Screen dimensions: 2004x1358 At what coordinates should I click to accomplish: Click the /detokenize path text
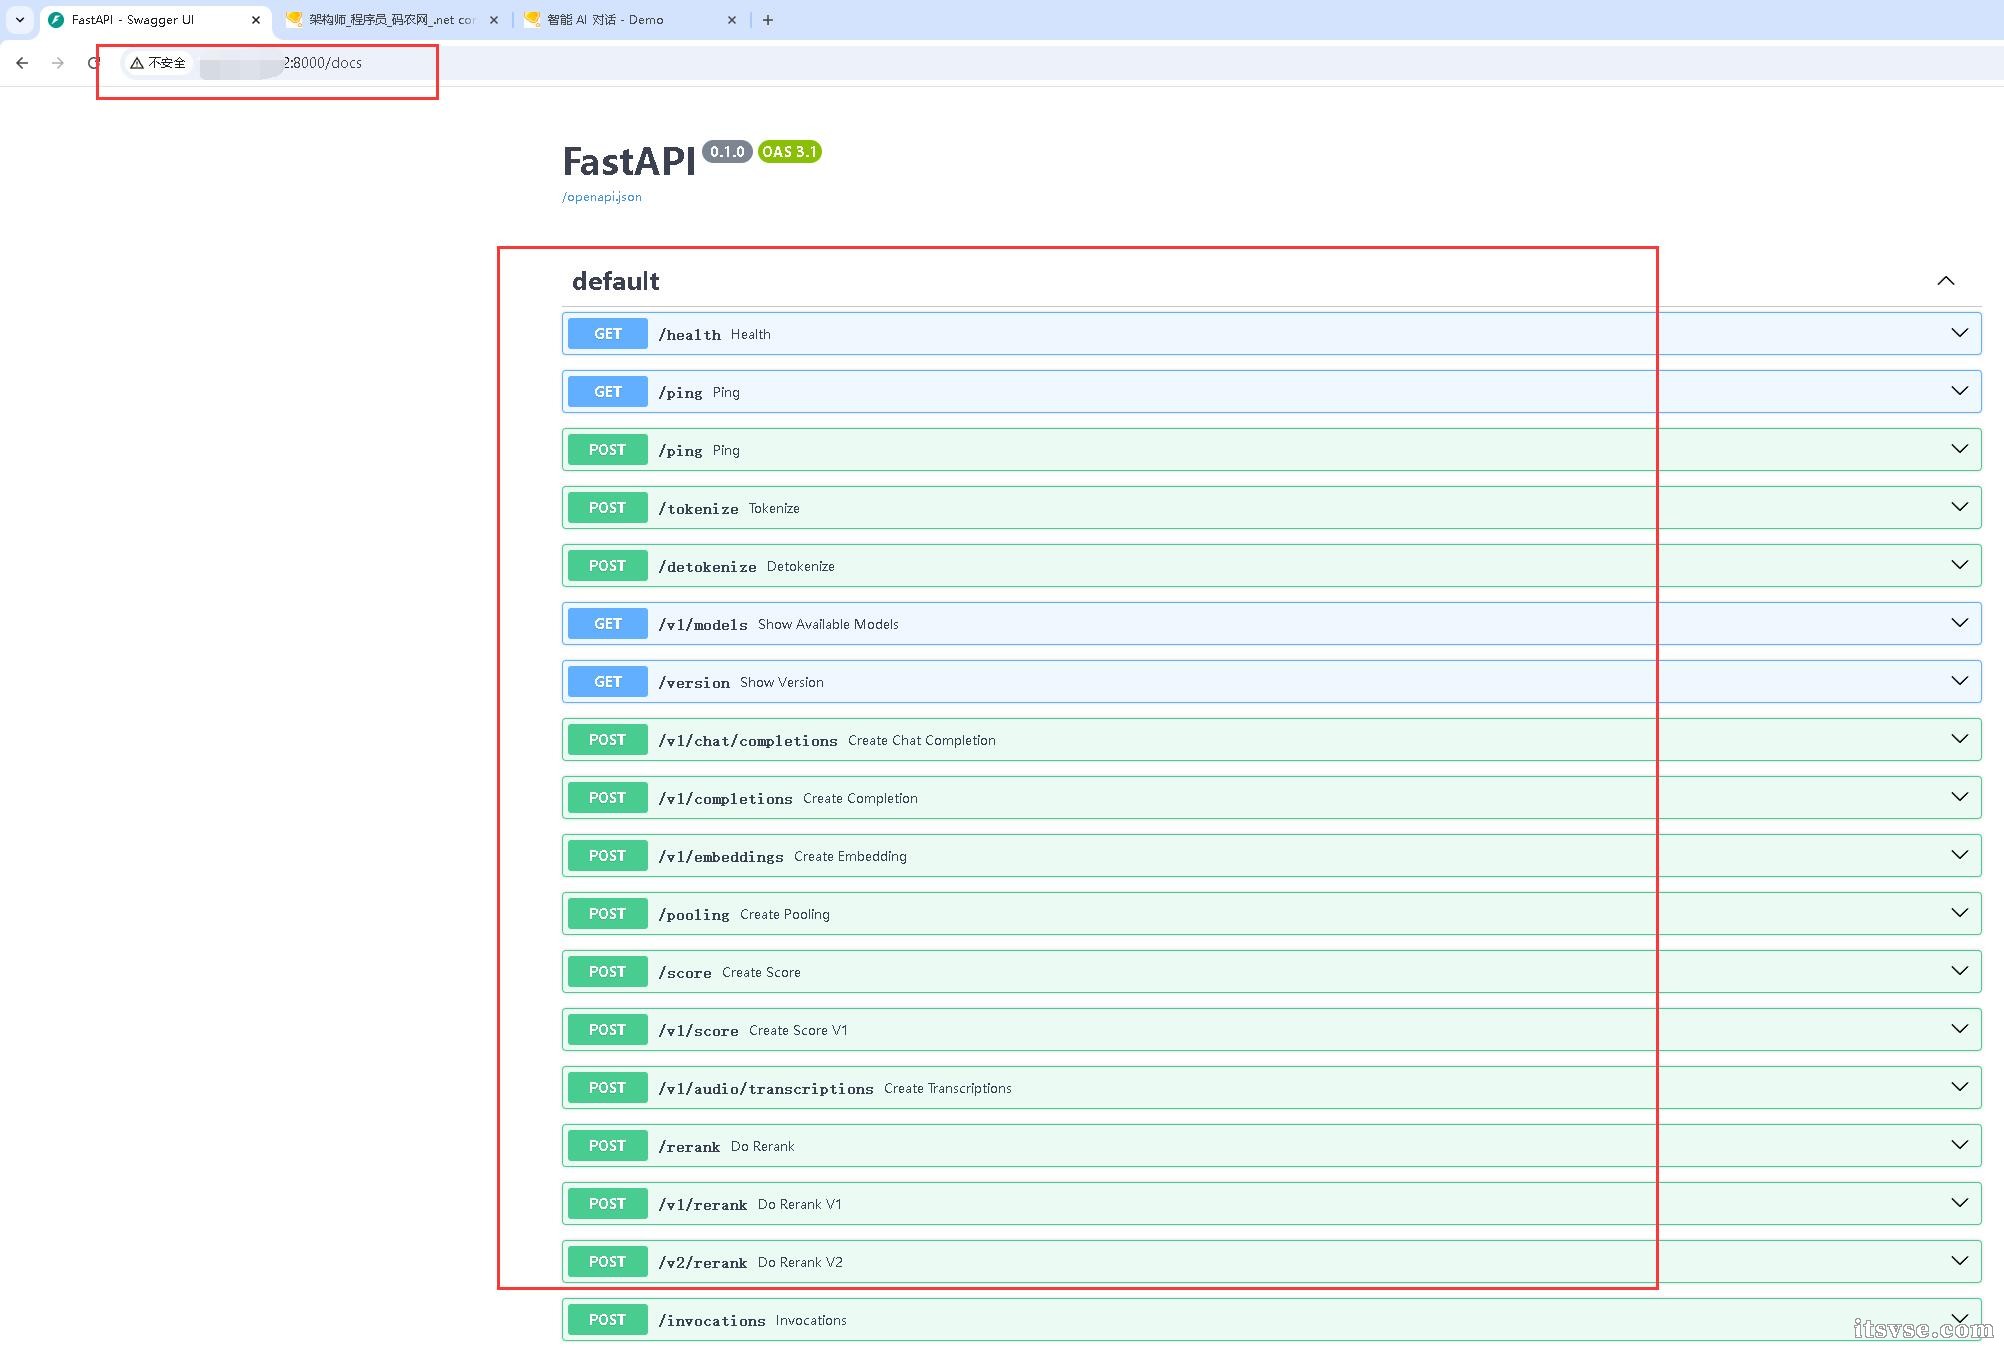point(707,567)
